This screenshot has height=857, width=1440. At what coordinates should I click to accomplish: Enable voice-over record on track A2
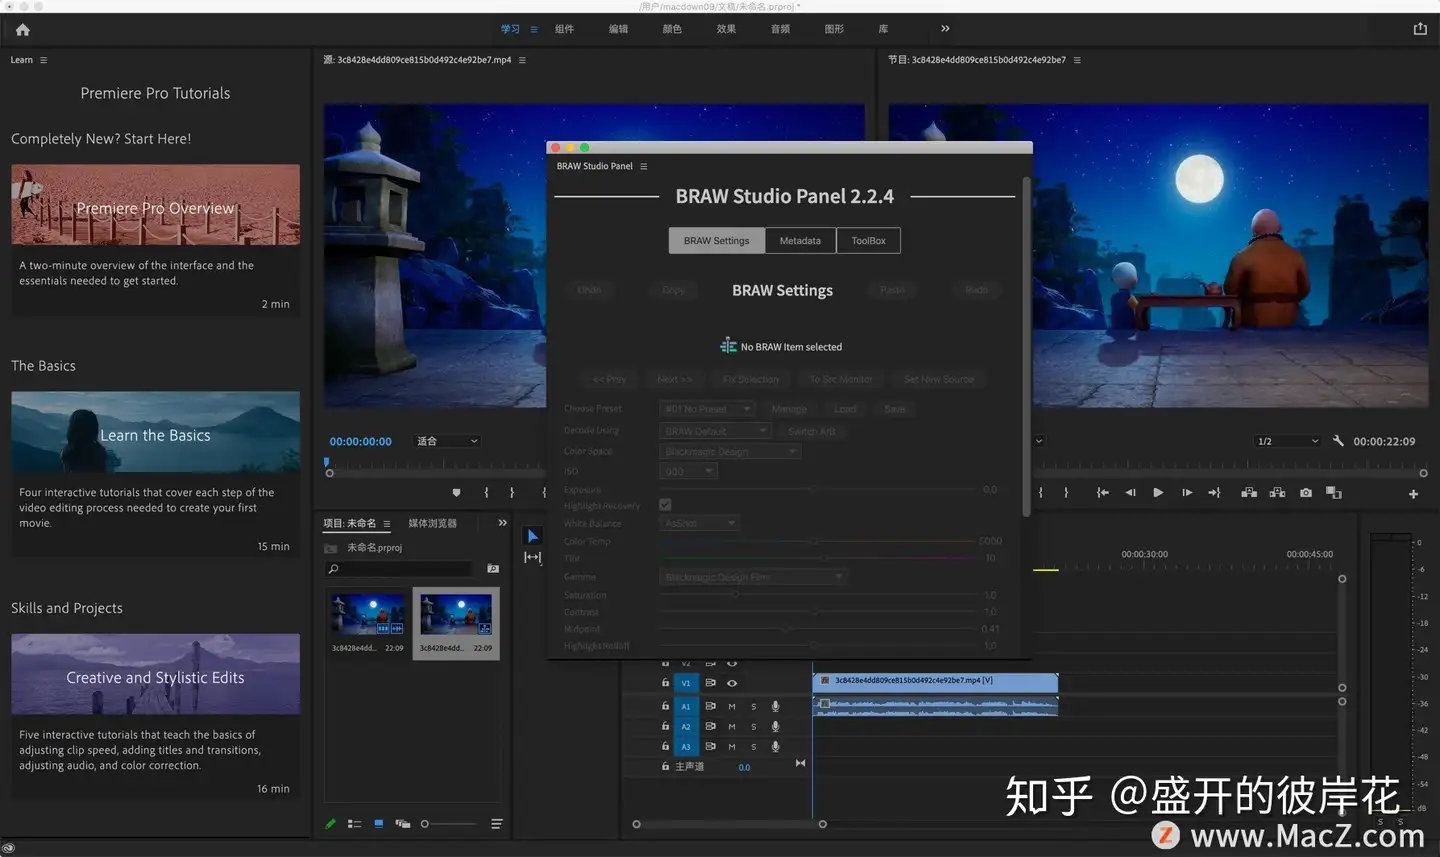coord(775,726)
